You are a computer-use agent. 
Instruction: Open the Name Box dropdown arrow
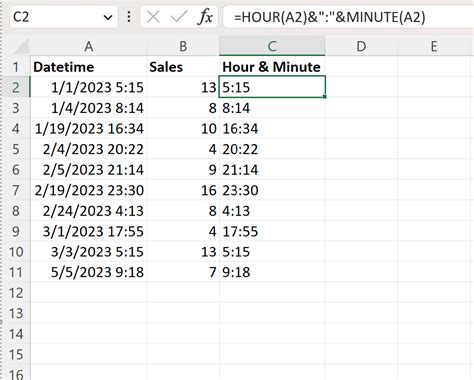pos(108,17)
